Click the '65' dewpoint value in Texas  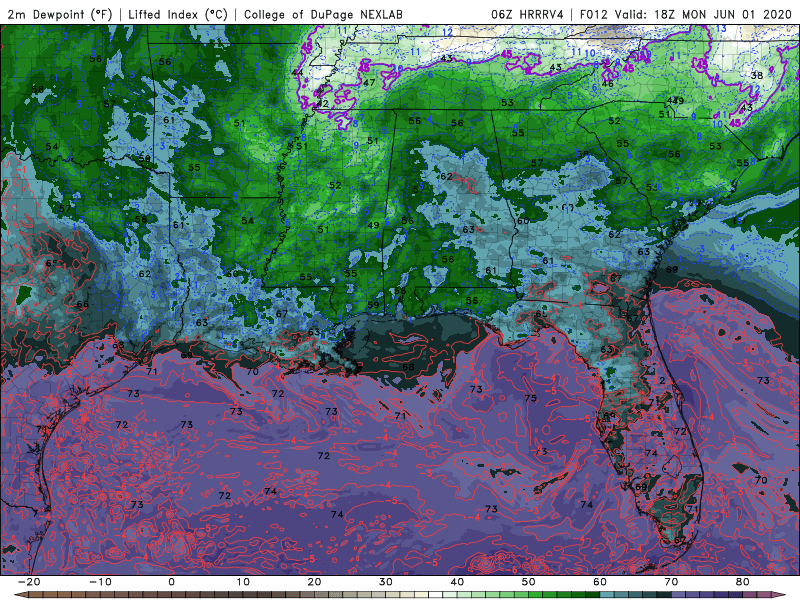click(x=52, y=263)
